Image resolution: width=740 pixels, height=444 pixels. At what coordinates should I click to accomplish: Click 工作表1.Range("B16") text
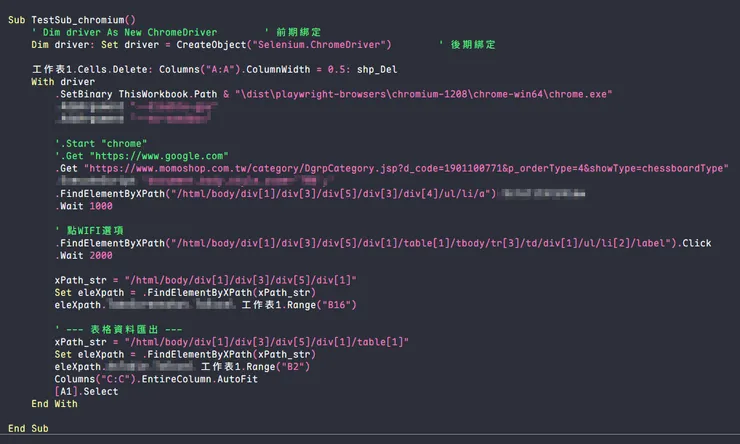pos(299,305)
